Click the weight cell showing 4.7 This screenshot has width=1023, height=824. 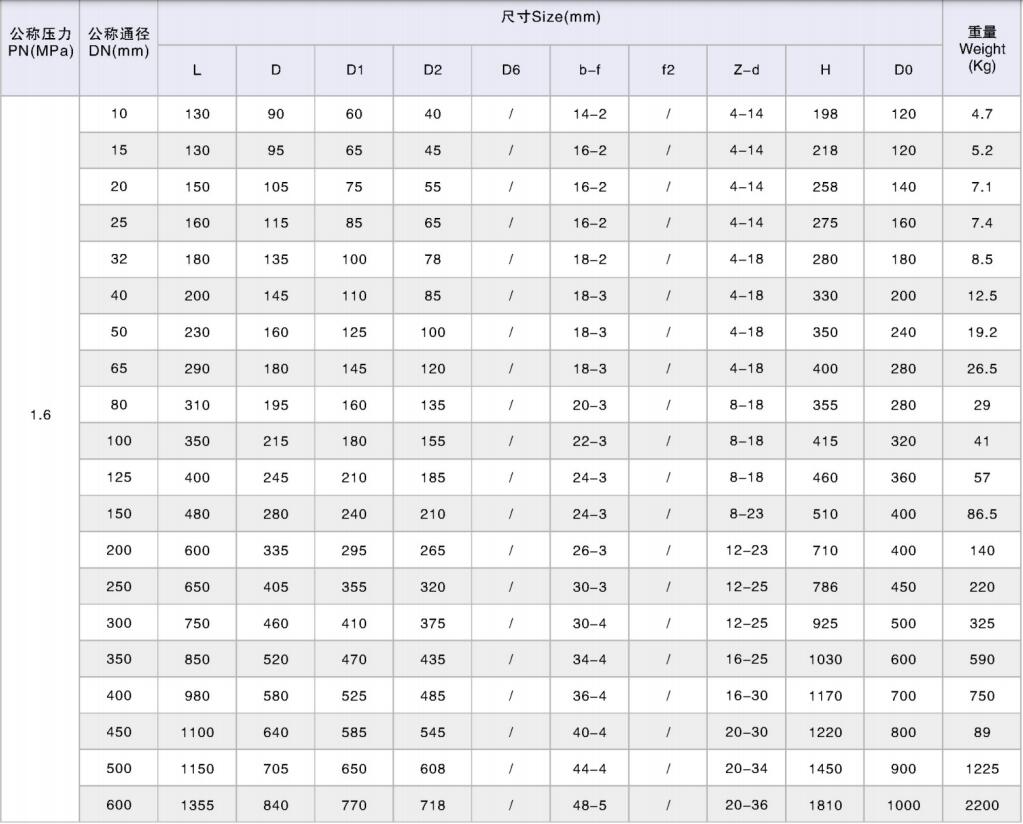point(982,114)
